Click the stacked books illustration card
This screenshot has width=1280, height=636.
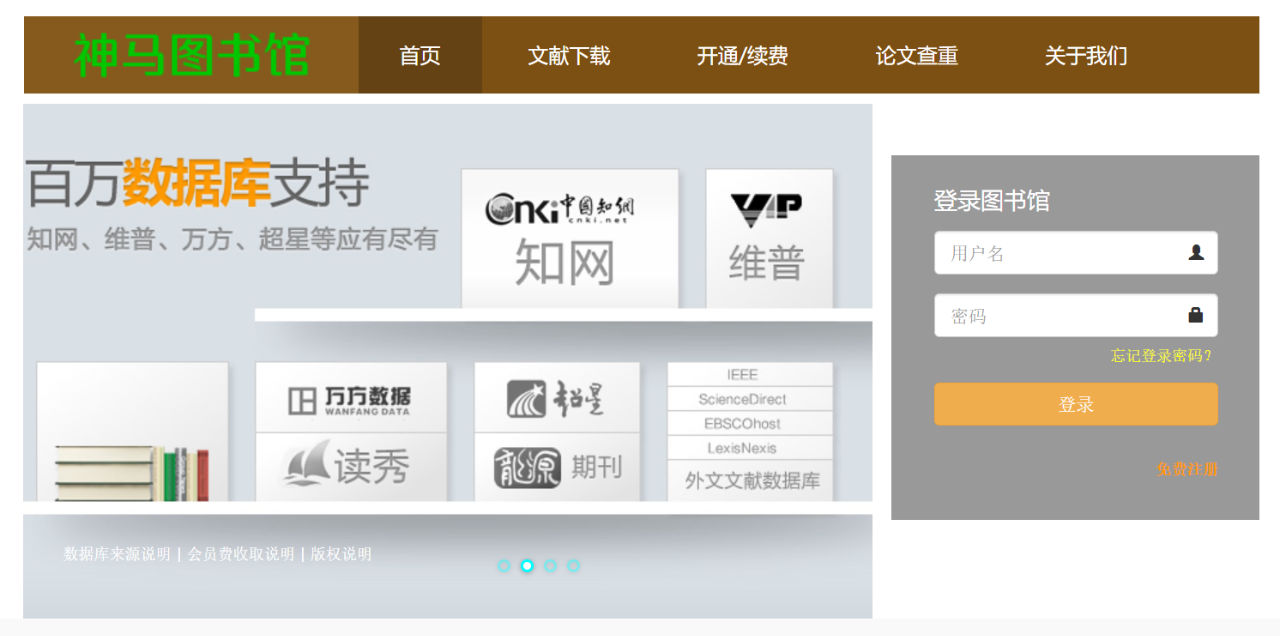(133, 431)
